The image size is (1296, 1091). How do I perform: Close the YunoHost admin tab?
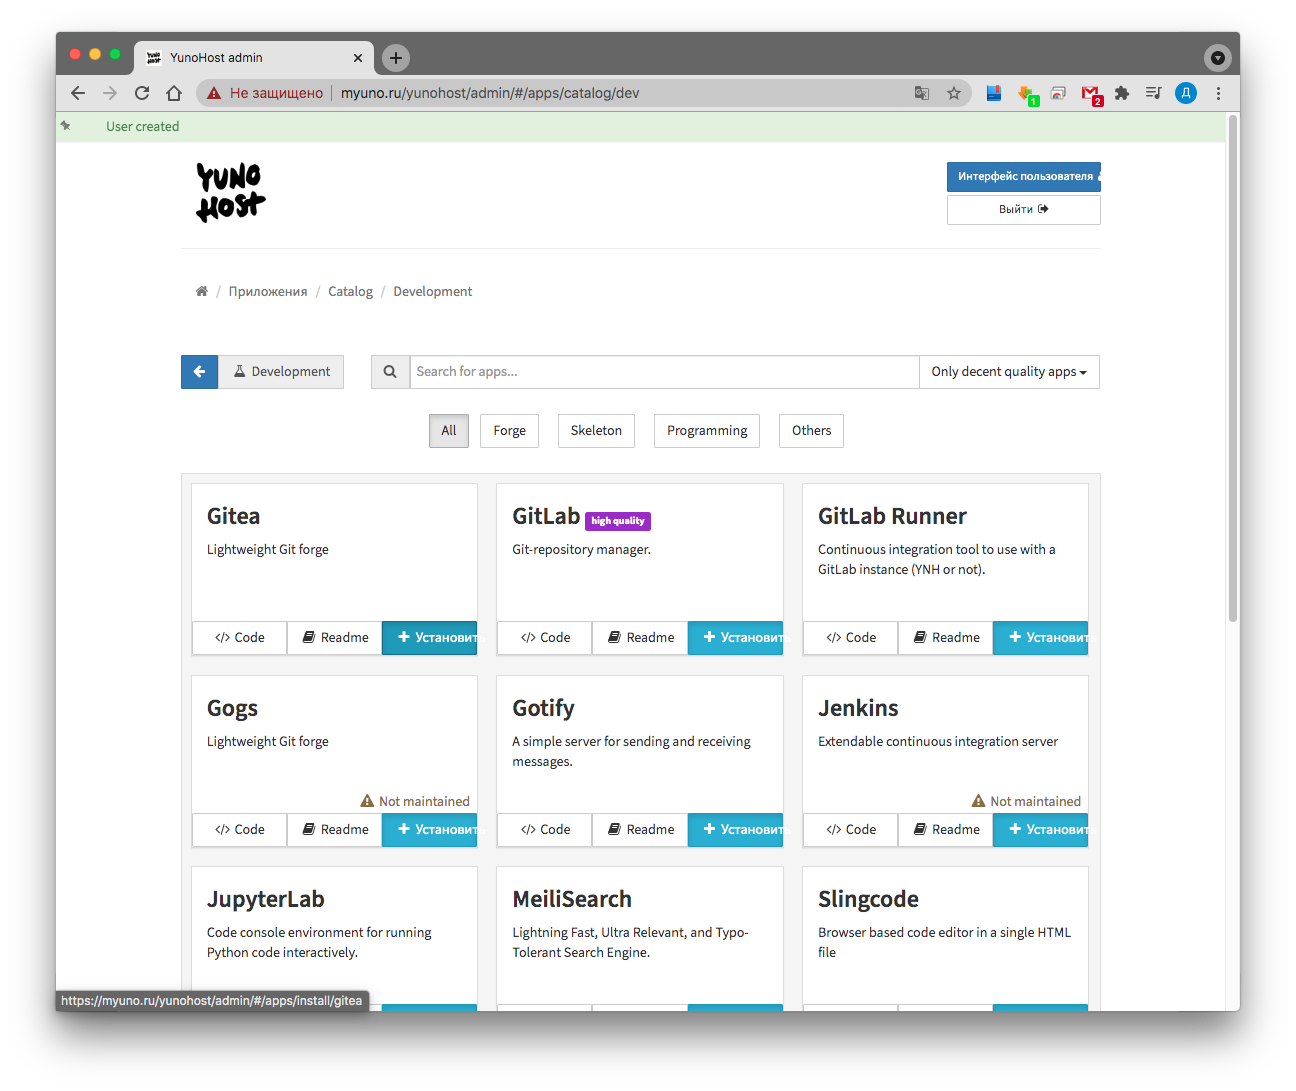tap(358, 58)
